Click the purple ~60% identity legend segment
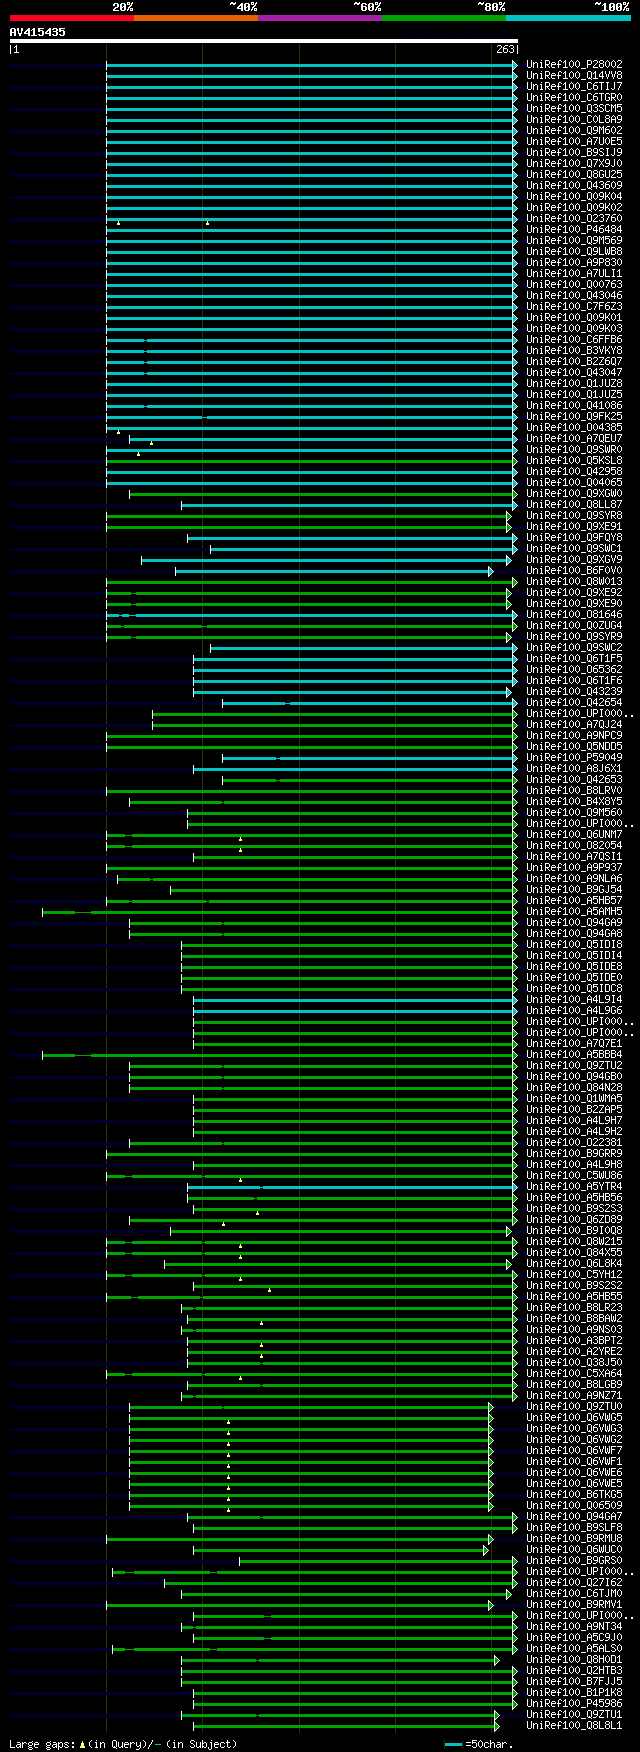 pos(320,18)
